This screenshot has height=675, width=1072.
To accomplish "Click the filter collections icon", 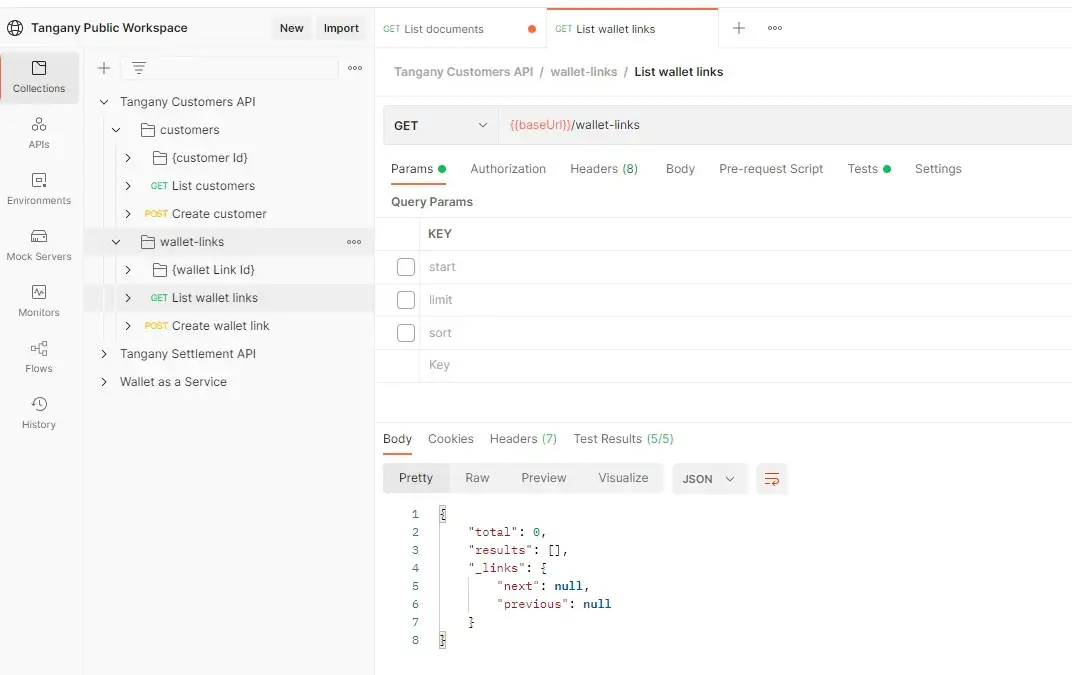I will (139, 68).
